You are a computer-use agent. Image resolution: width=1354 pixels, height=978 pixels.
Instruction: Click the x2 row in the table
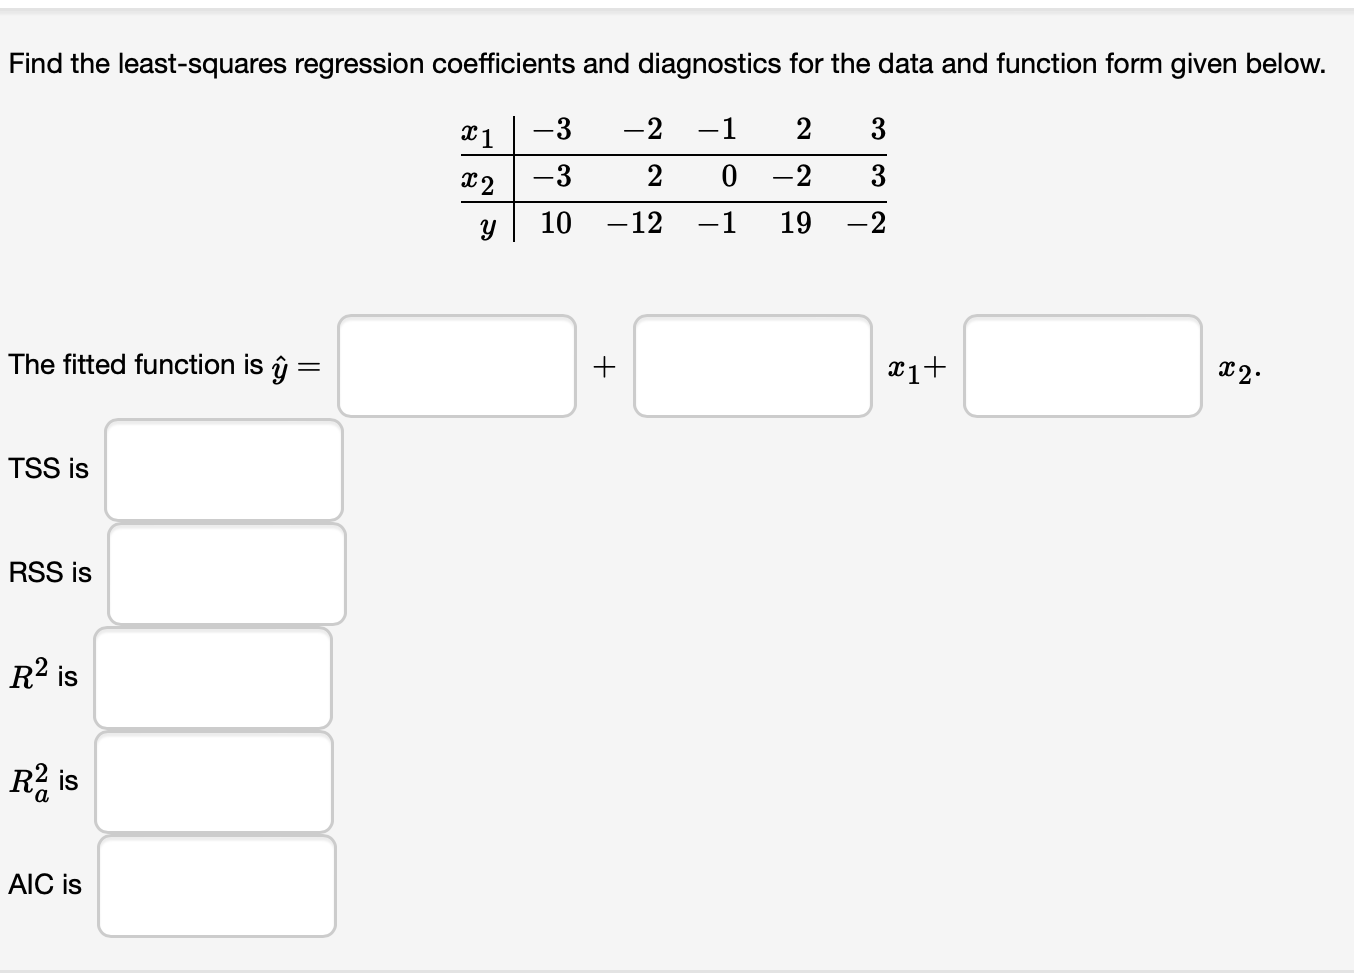pos(700,178)
